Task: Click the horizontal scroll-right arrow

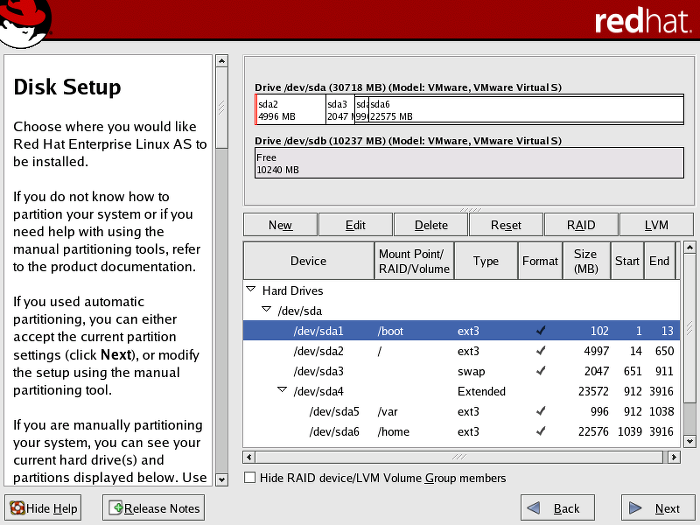Action: pos(674,457)
